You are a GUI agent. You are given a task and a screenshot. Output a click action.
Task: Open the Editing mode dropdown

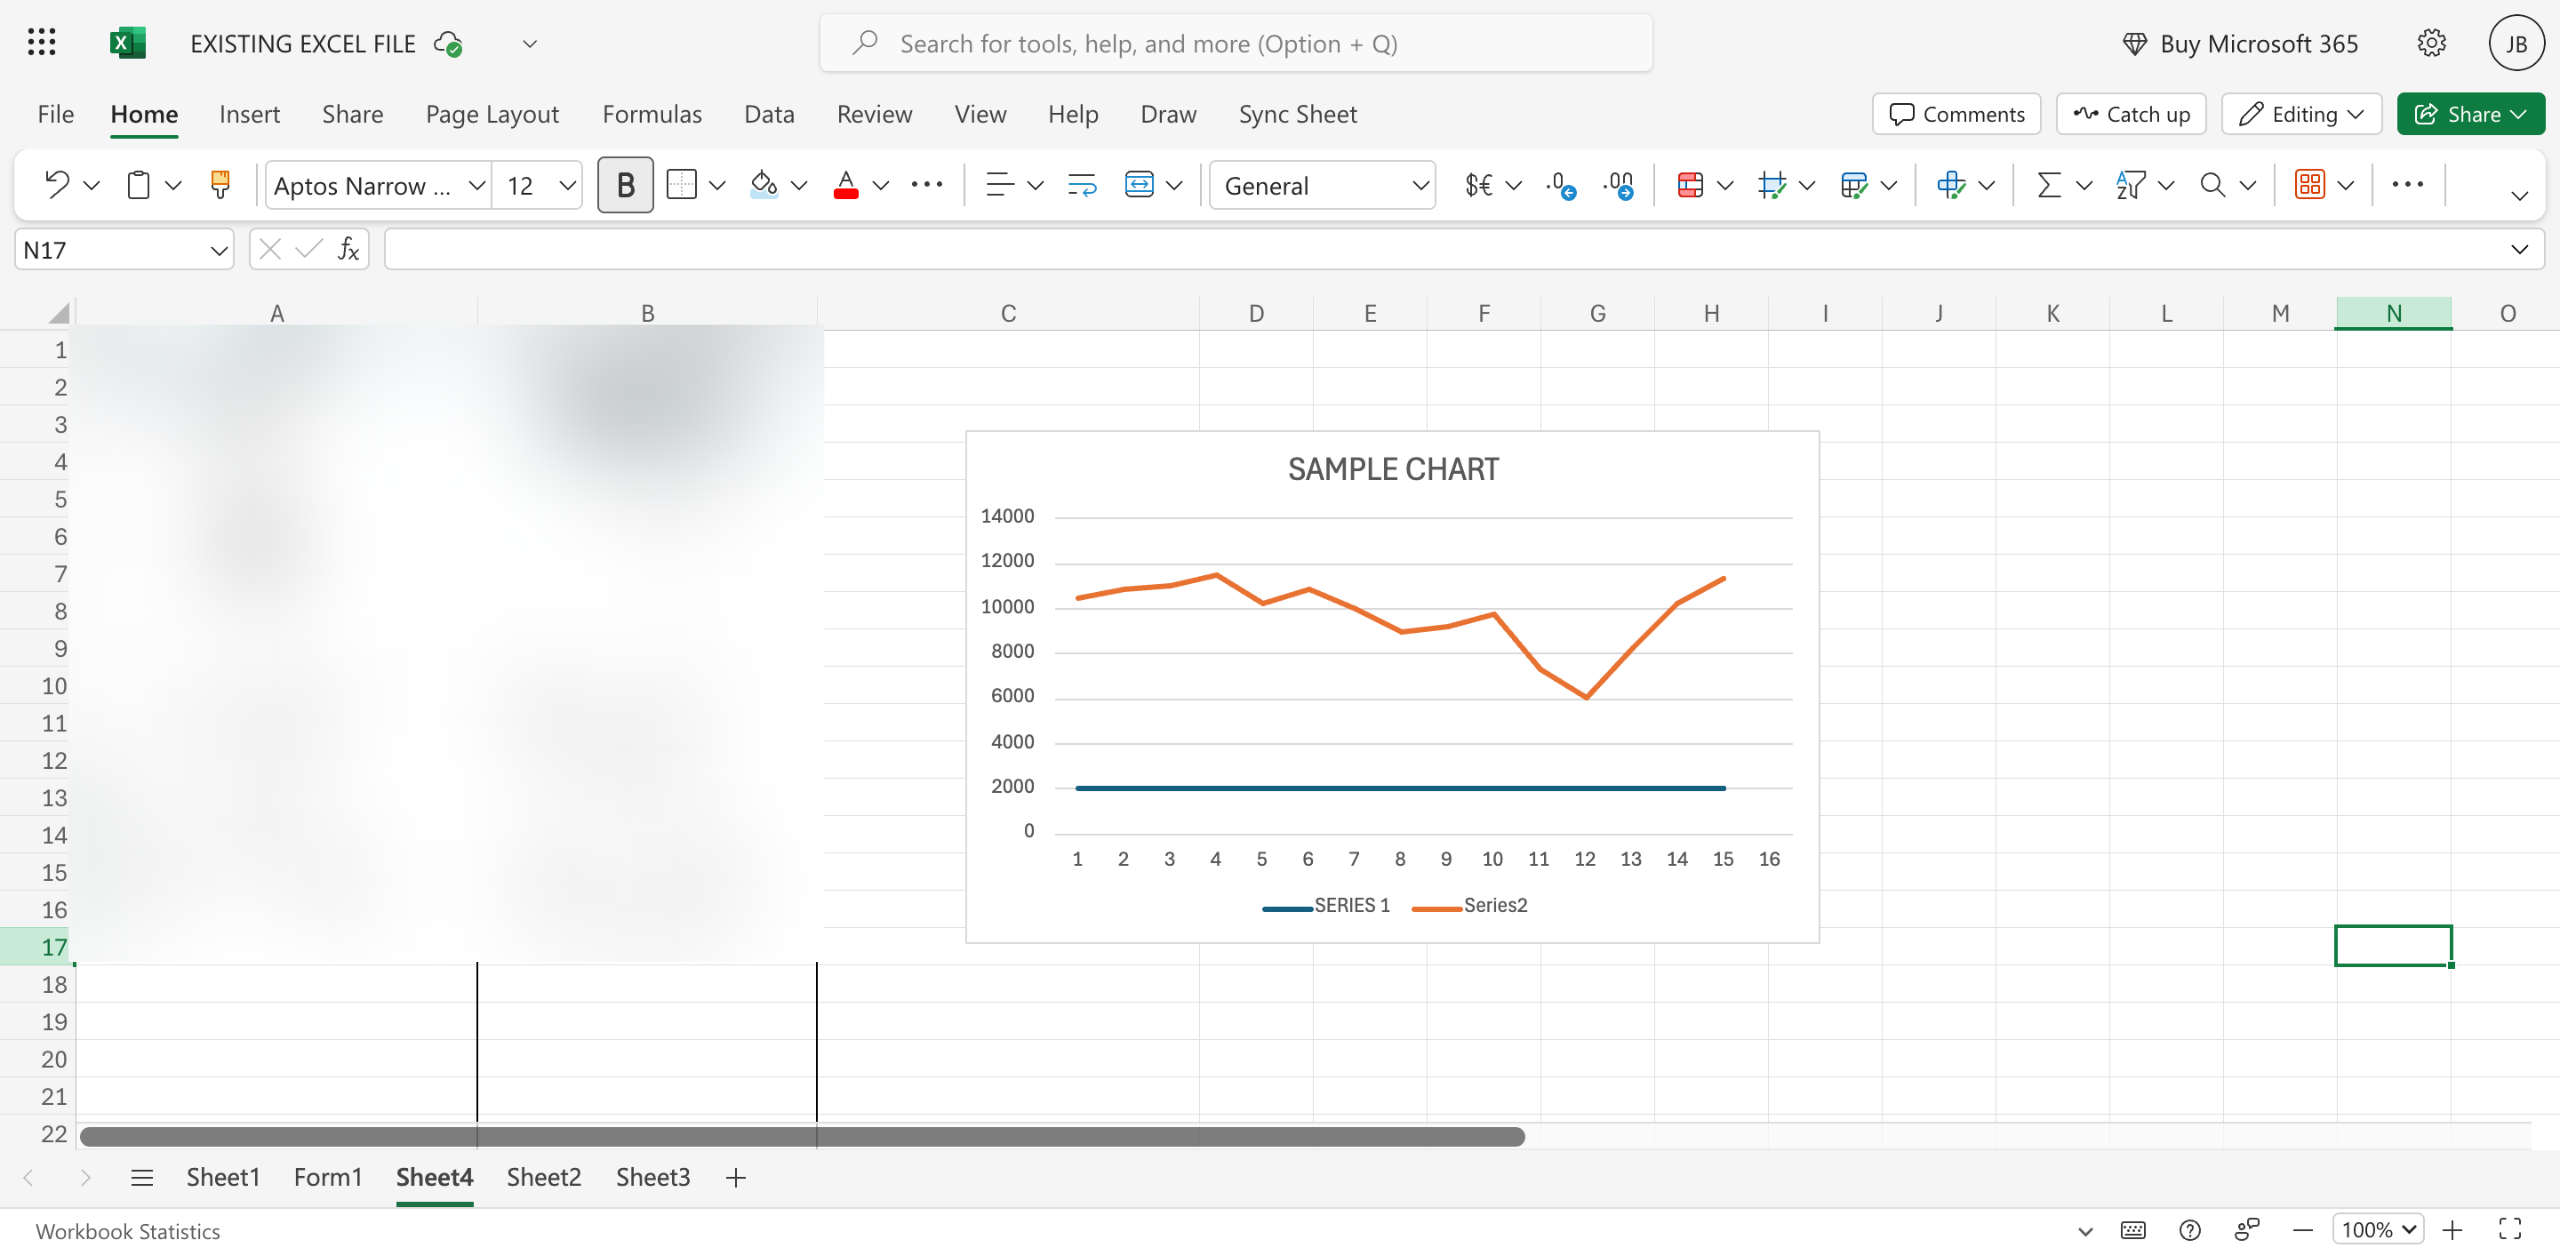click(2301, 114)
